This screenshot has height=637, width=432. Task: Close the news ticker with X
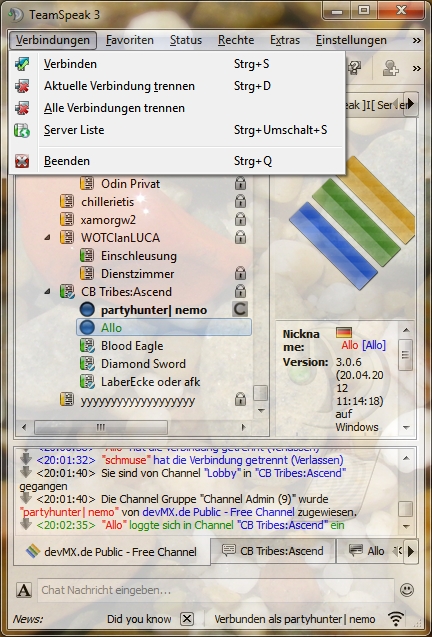(x=187, y=619)
